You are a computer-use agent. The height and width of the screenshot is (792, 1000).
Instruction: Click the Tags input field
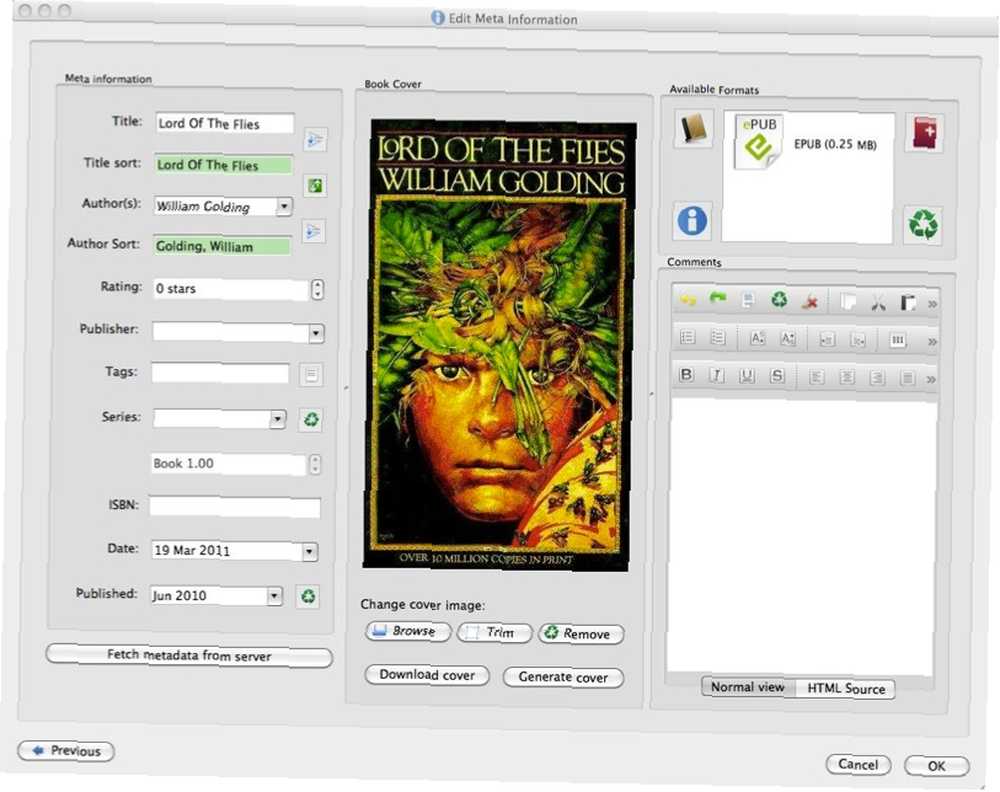click(221, 373)
